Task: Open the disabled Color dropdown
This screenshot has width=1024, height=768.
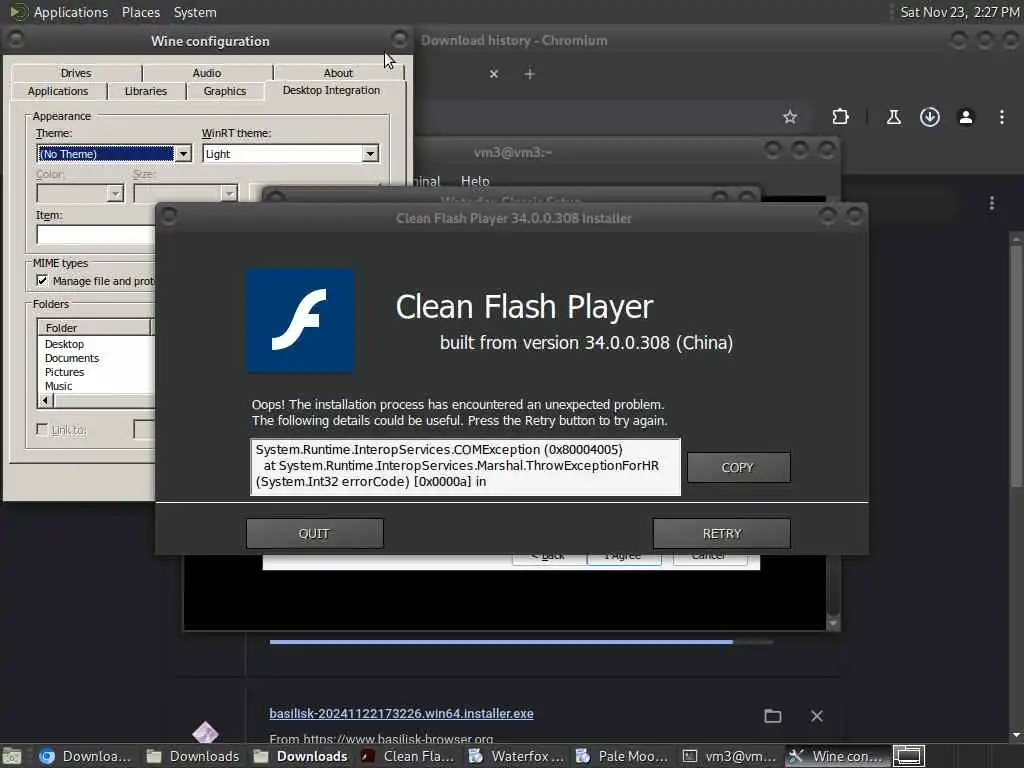Action: pyautogui.click(x=80, y=194)
